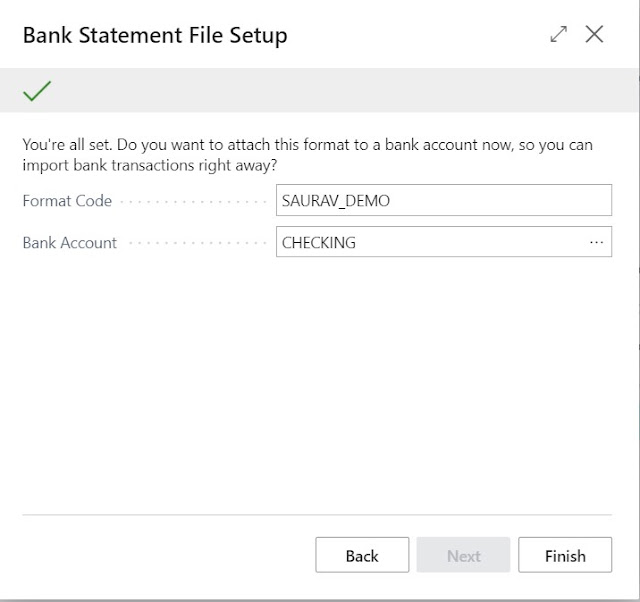Click the green checkmark success icon
Screen dimensions: 640x602
point(37,91)
